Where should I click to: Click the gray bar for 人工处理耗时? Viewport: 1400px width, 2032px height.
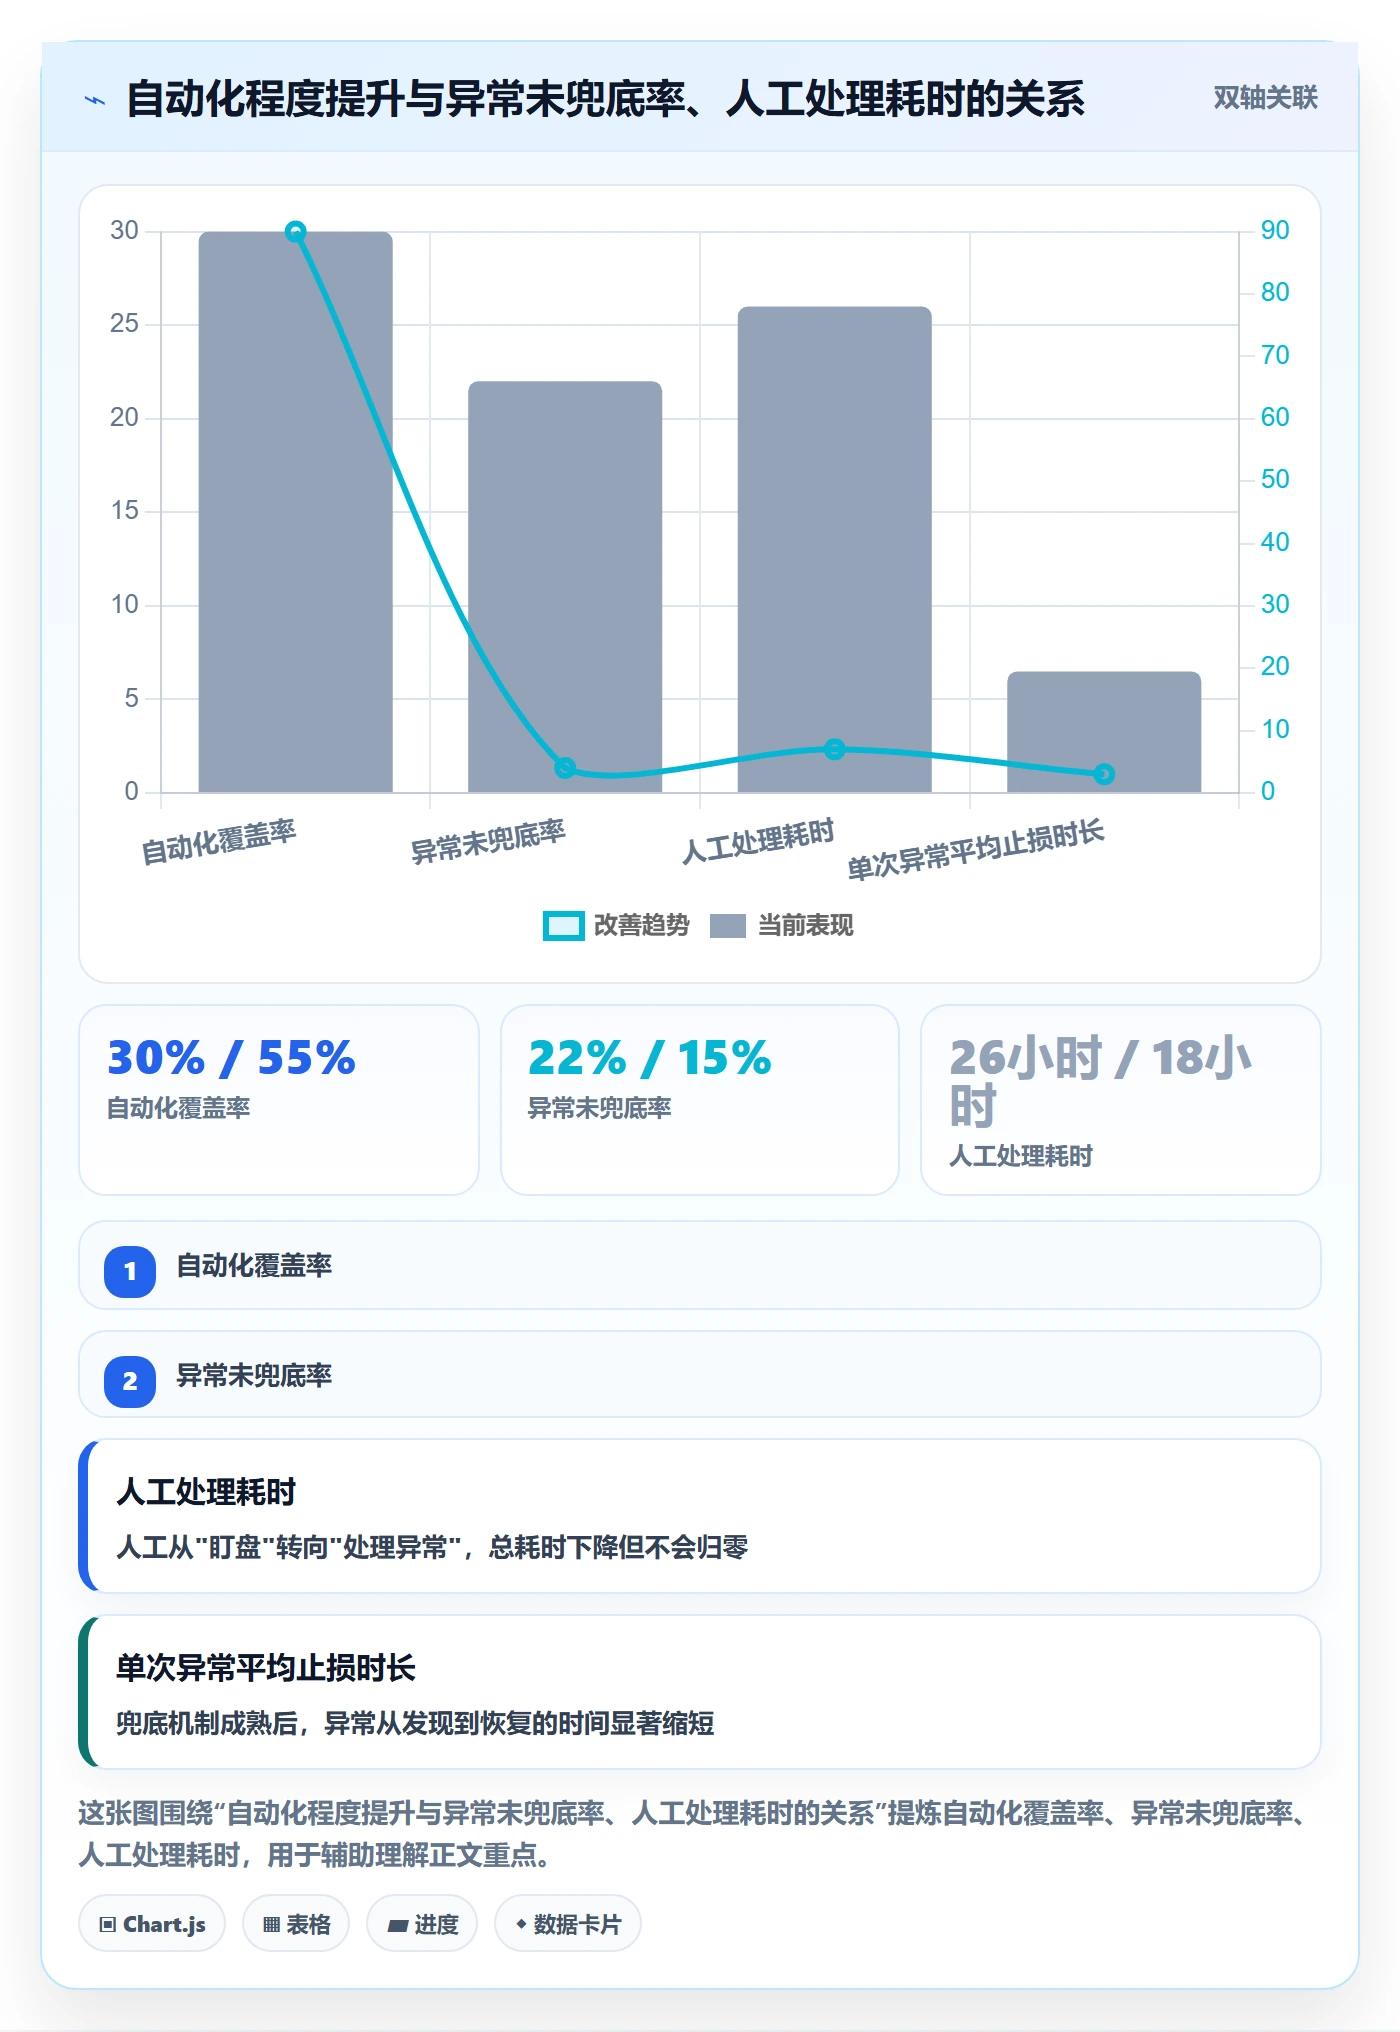pos(835,549)
